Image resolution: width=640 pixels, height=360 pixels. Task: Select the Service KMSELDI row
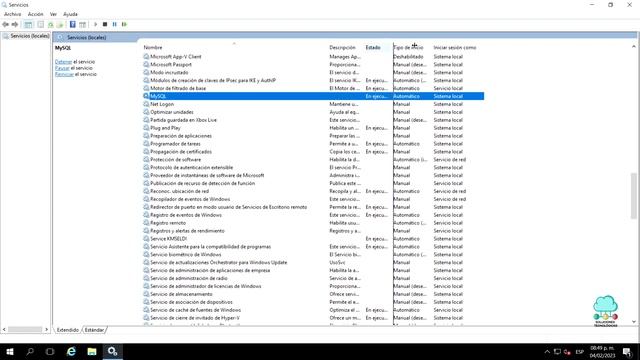[168, 239]
